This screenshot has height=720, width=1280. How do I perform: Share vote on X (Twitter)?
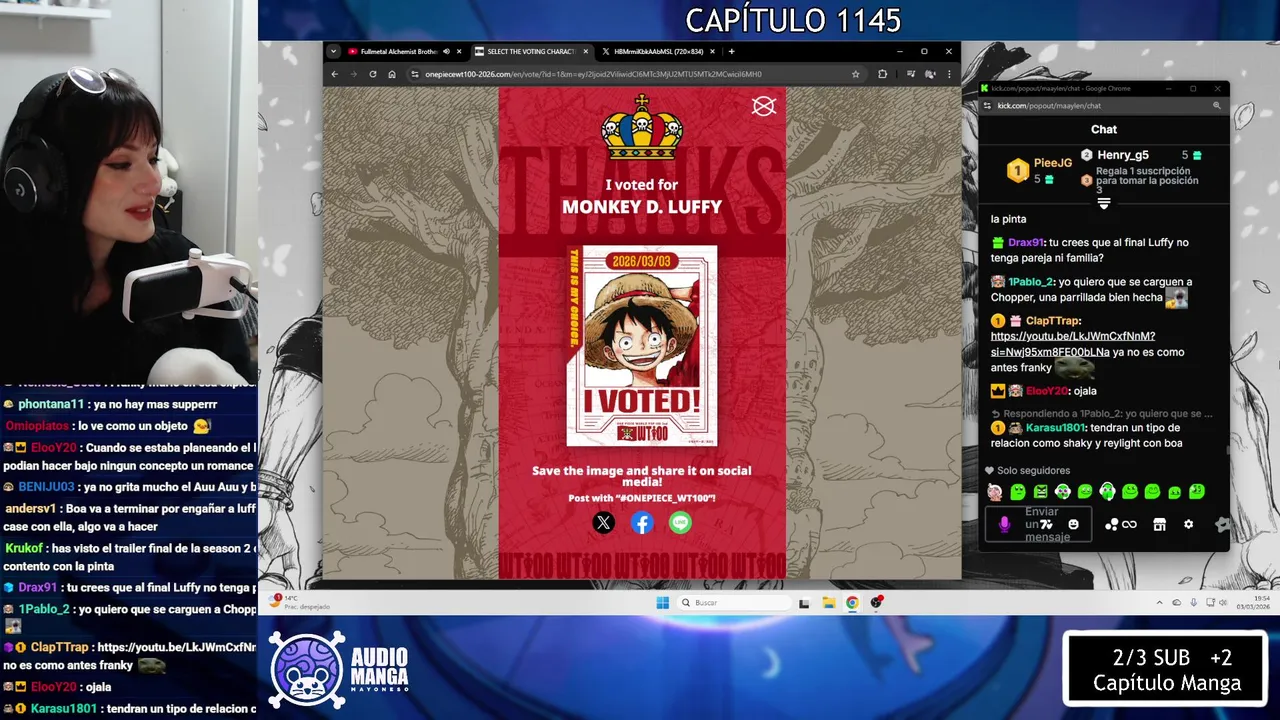[603, 522]
